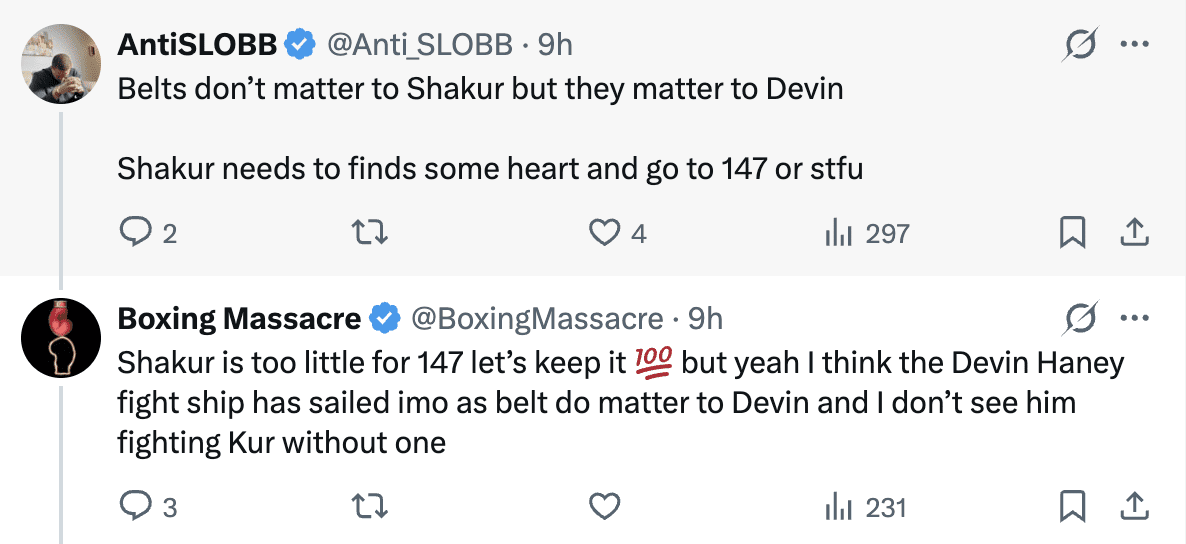Open more options menu on AntiSLOBB's tweet

click(x=1135, y=45)
